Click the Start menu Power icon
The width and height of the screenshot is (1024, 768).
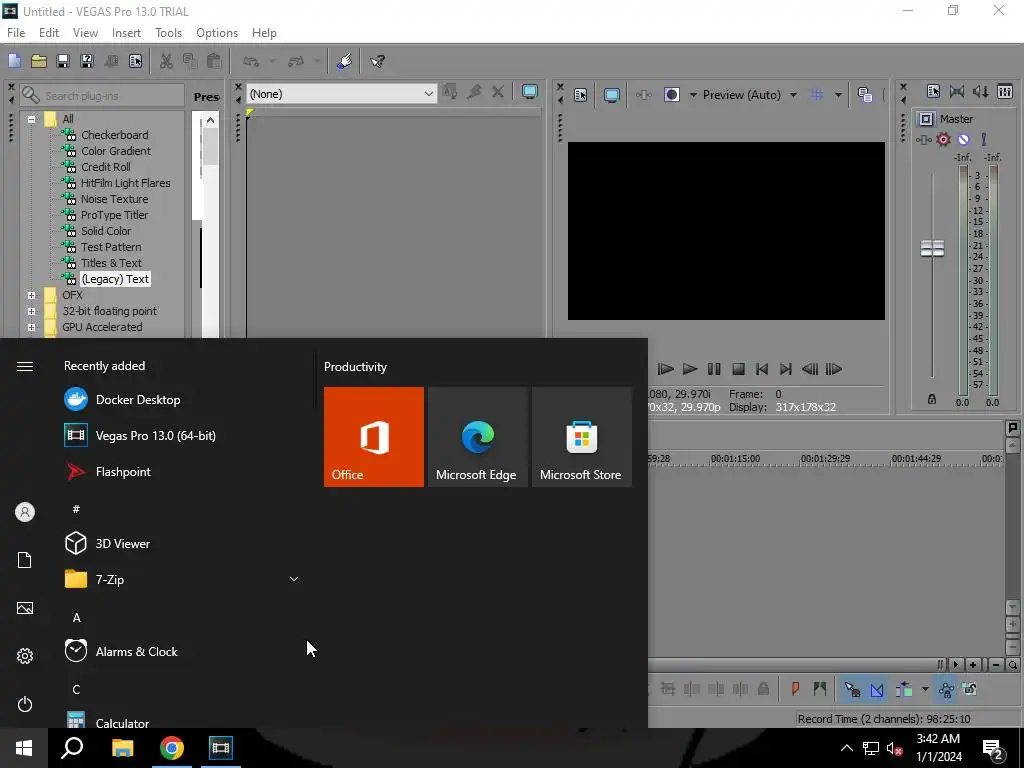pyautogui.click(x=25, y=704)
